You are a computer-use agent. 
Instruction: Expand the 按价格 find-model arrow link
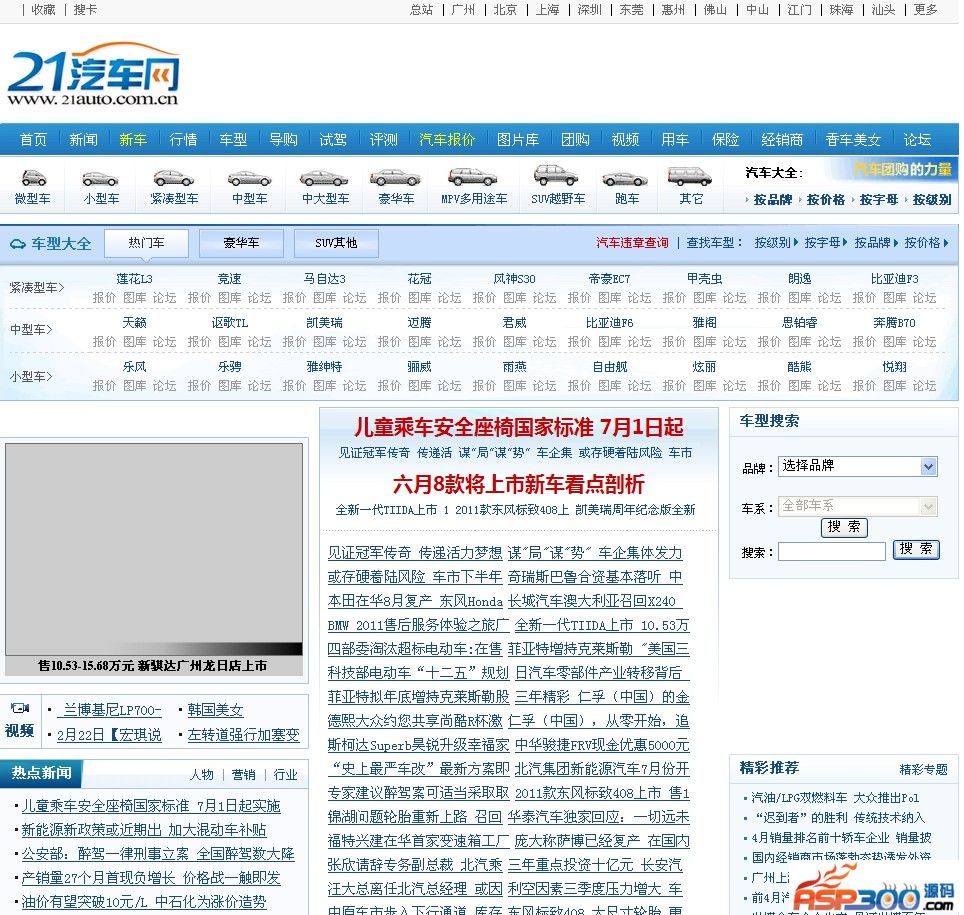(x=926, y=243)
